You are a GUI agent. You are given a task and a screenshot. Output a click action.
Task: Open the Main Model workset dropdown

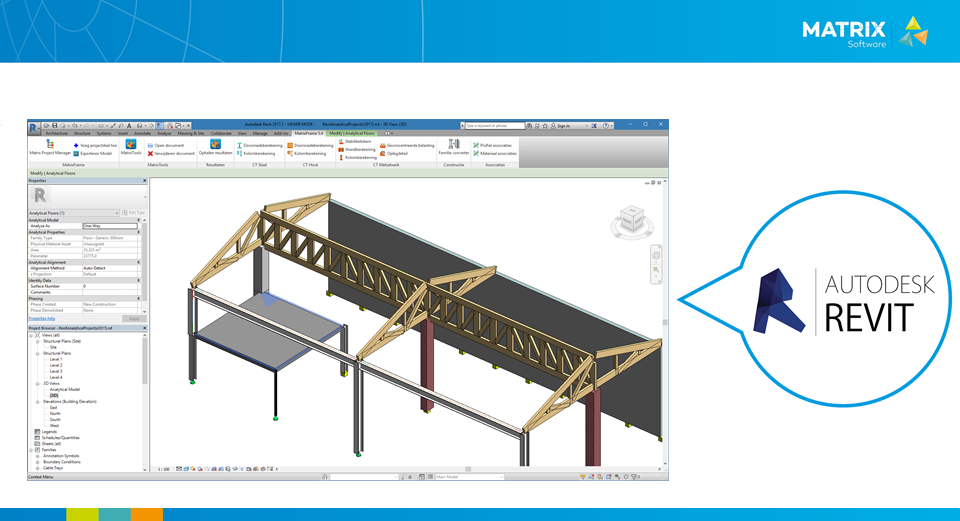(x=469, y=477)
